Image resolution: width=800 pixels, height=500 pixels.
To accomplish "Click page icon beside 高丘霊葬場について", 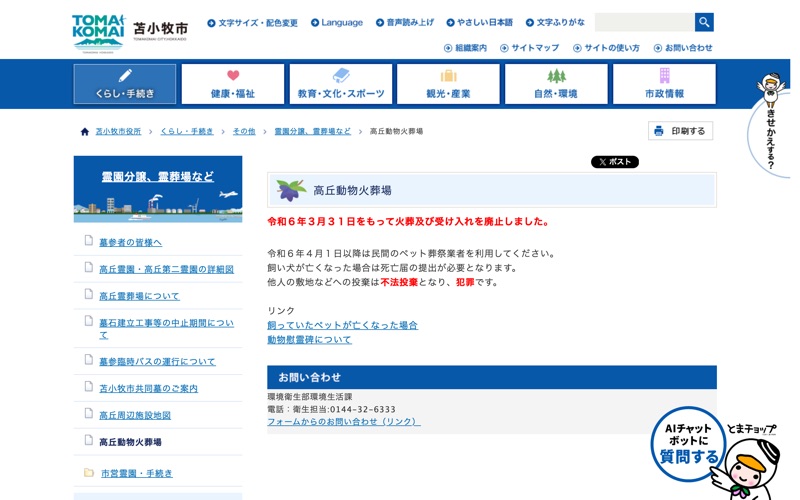I will pos(89,294).
